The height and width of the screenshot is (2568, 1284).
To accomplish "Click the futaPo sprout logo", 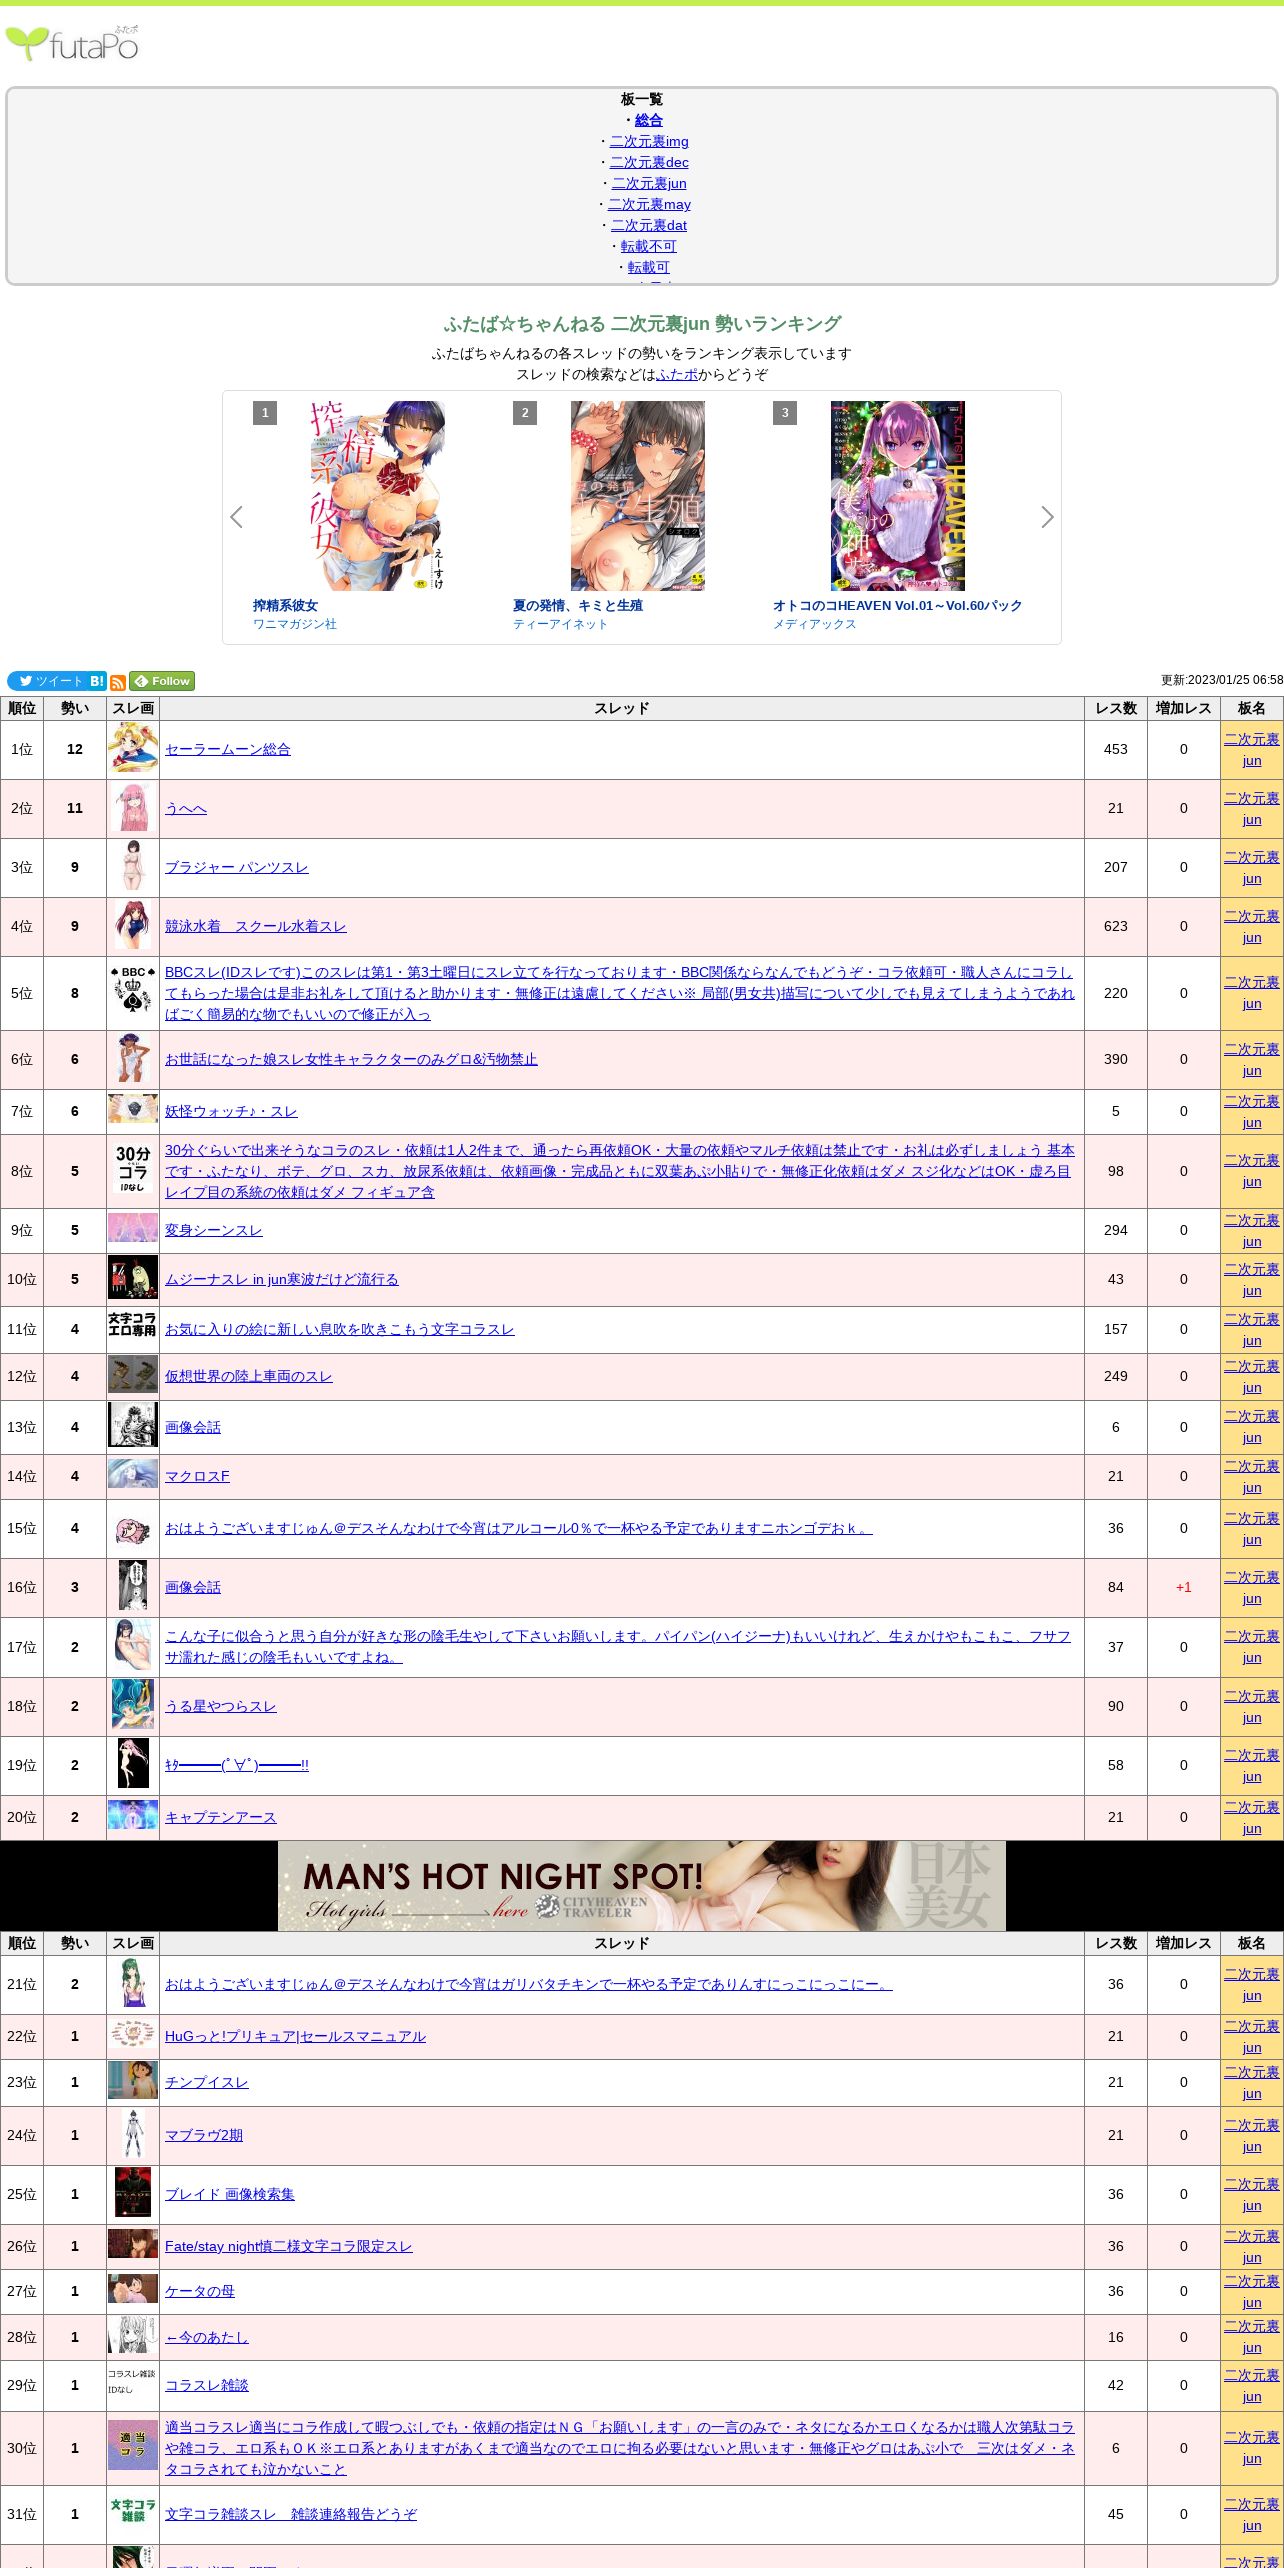I will coord(73,43).
